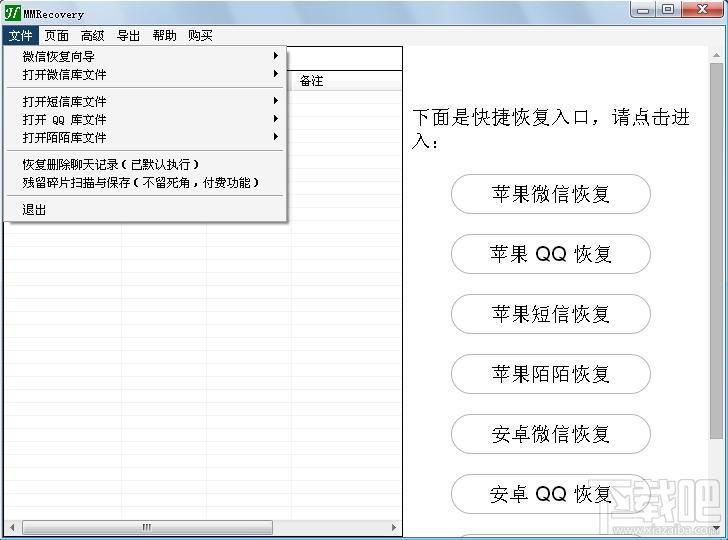
Task: Choose 恢复删除聊天记录 menu entry
Action: coord(145,164)
